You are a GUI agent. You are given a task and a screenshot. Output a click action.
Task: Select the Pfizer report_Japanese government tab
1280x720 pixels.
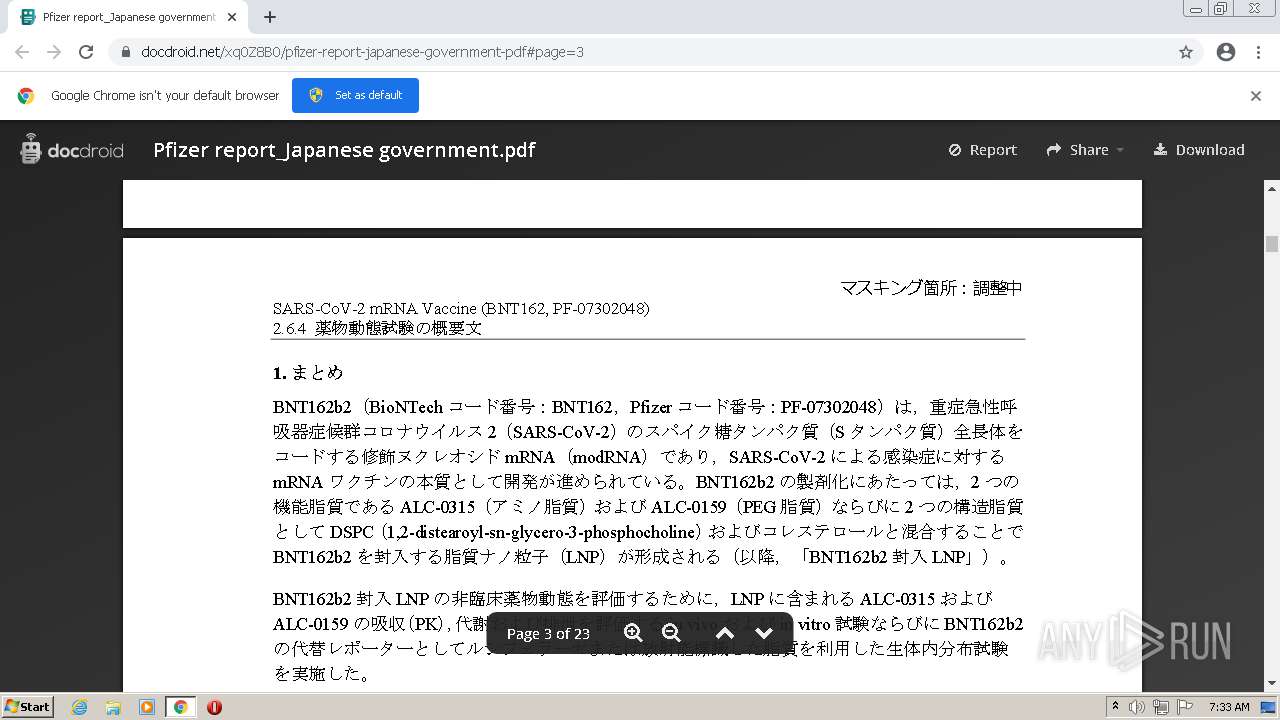pos(127,17)
